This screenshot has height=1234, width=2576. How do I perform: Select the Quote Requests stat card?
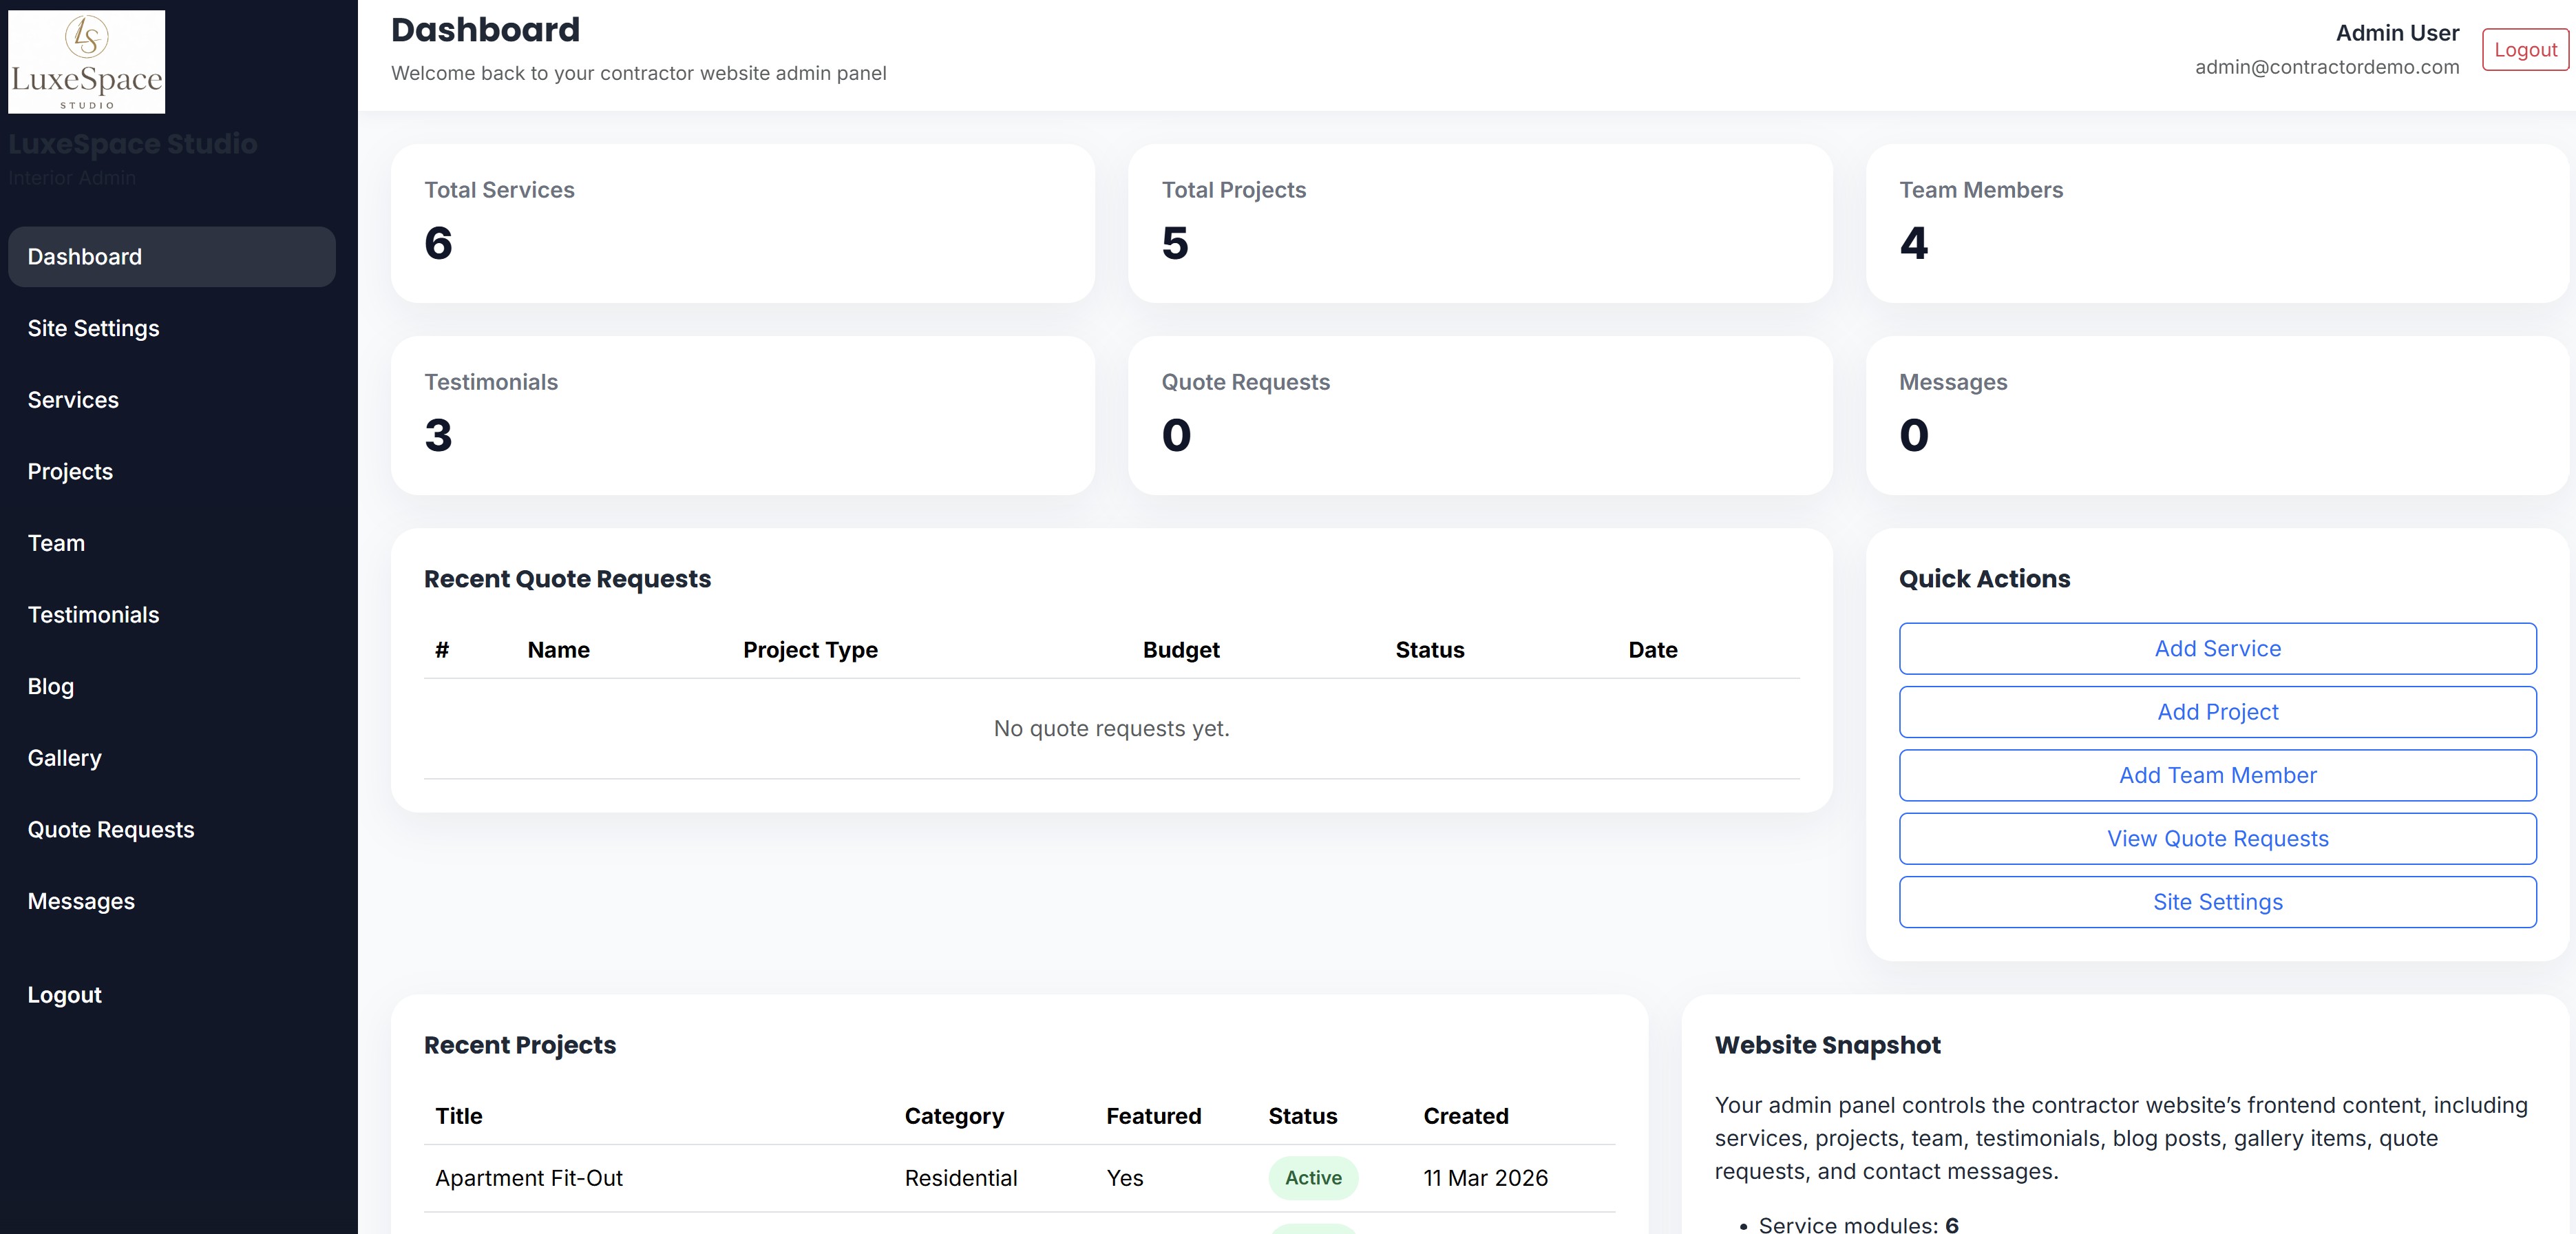[1480, 415]
